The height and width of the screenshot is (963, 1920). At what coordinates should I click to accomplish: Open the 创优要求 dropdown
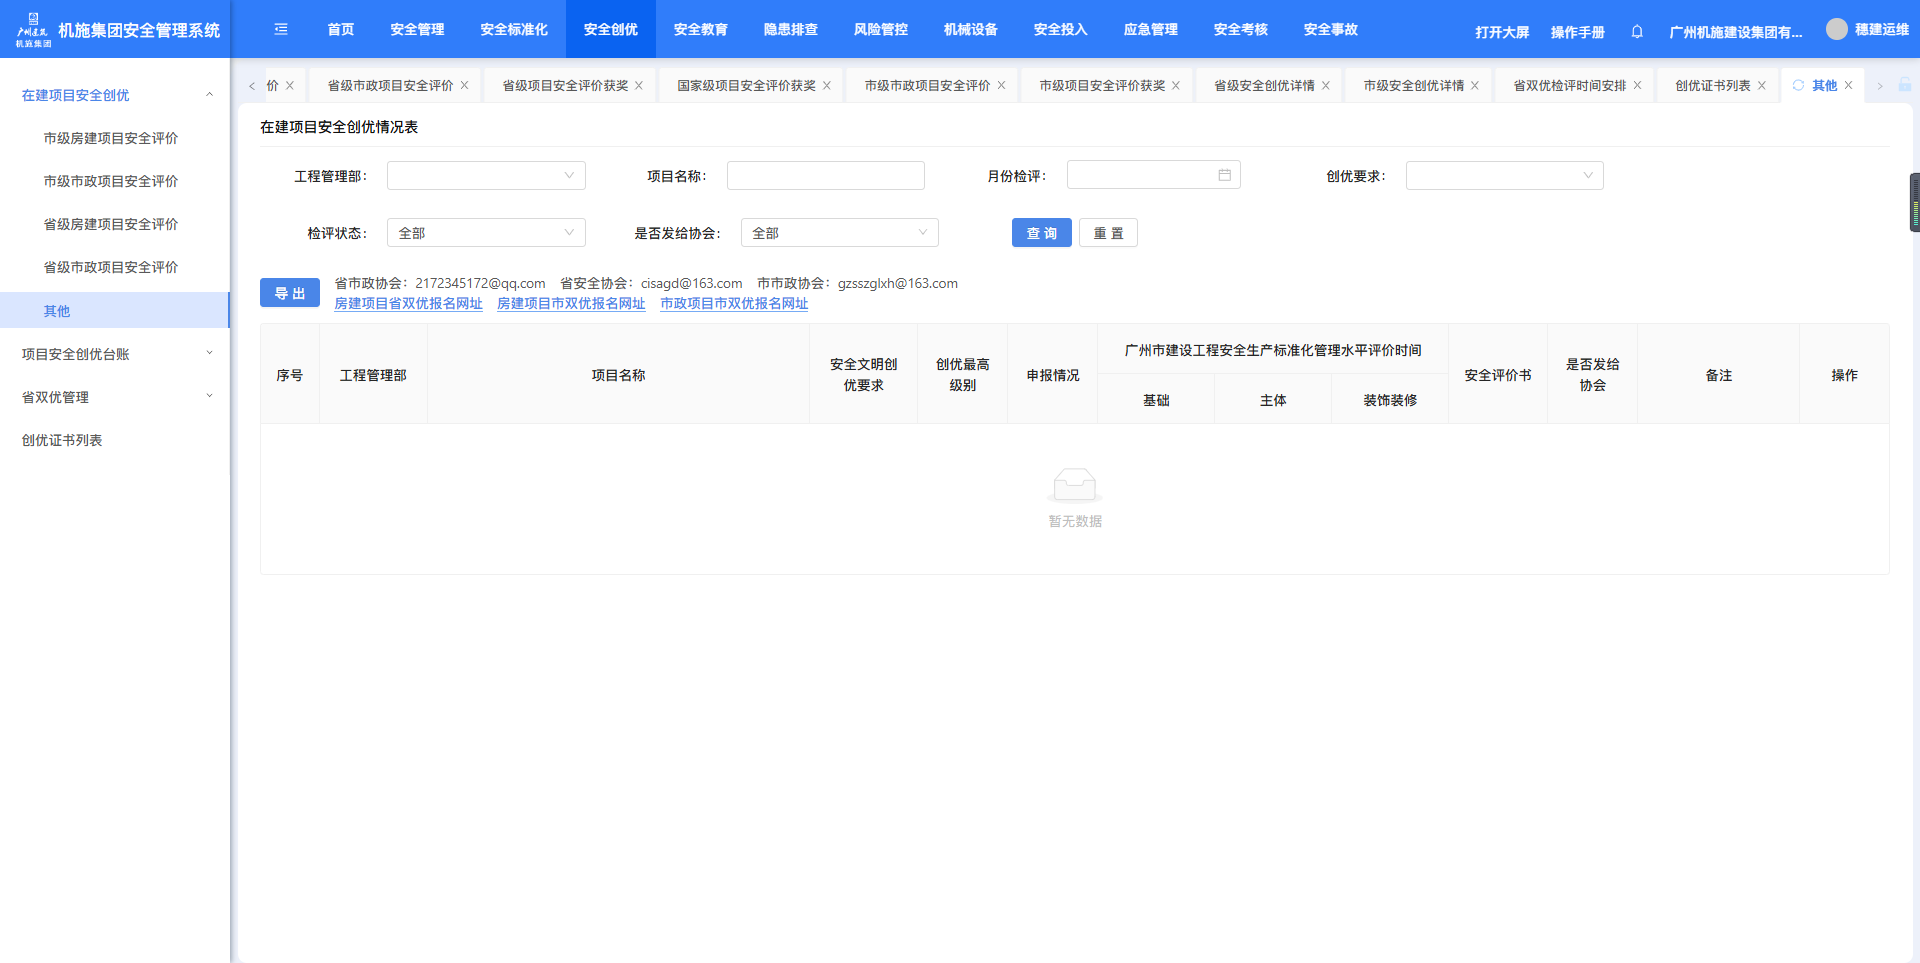[x=1504, y=176]
